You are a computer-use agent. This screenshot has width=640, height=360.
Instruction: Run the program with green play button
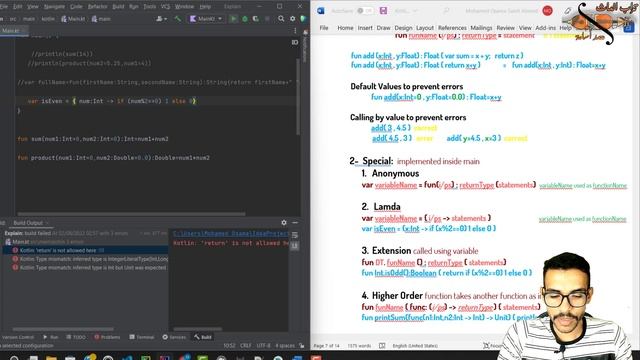[x=233, y=19]
